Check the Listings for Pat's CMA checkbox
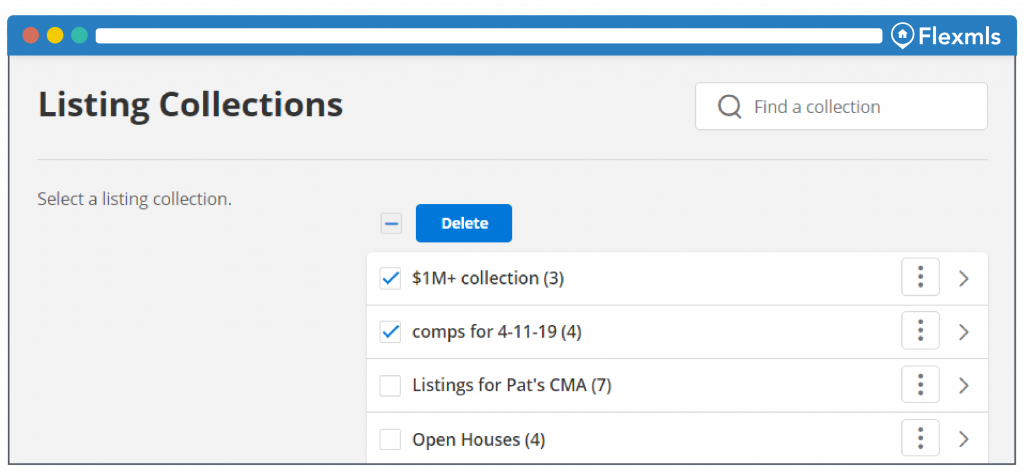The image size is (1024, 475). [391, 385]
